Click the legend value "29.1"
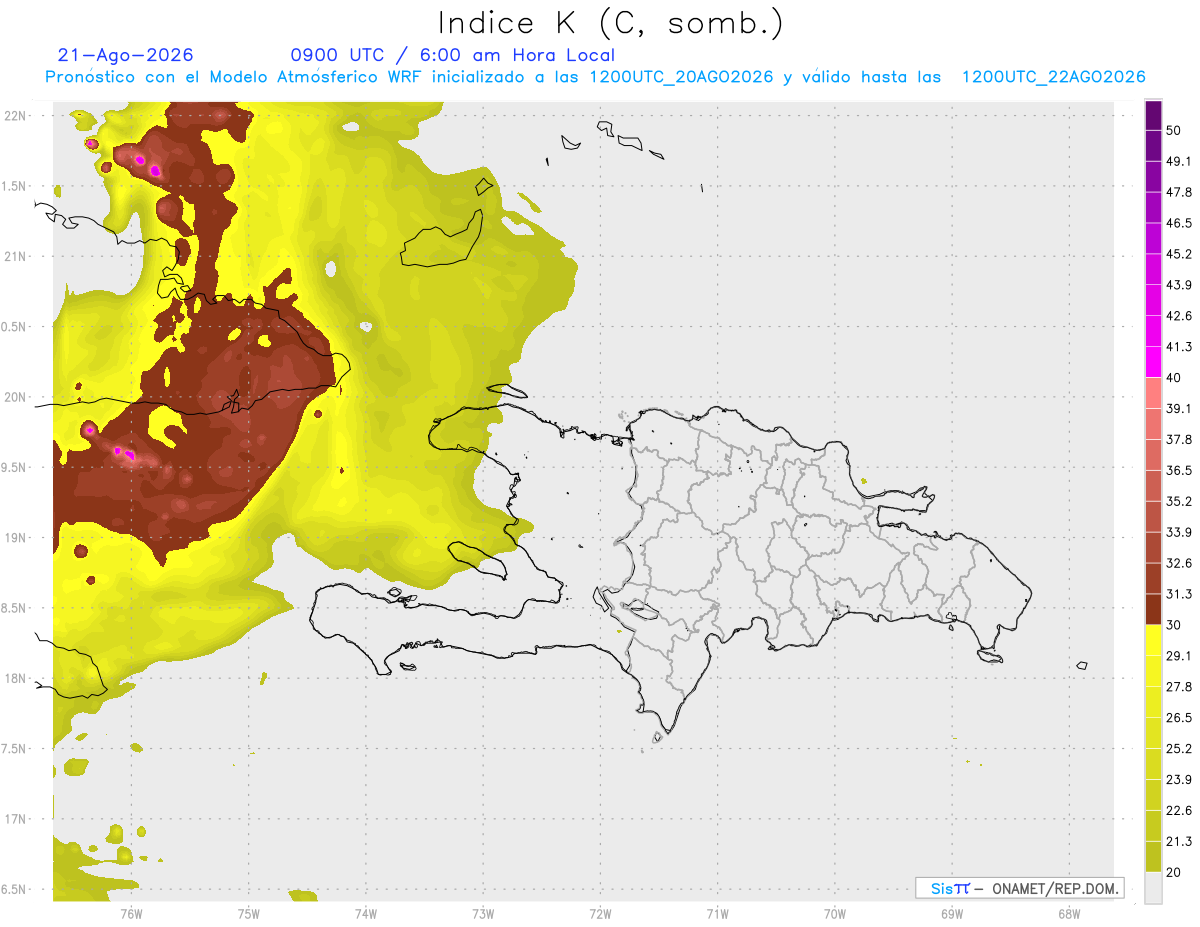The image size is (1200, 927). coord(1179,656)
